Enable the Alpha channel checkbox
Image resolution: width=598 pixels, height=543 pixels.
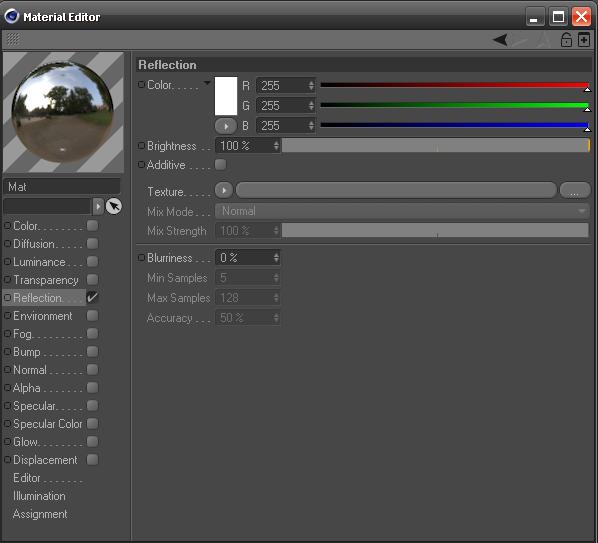92,387
